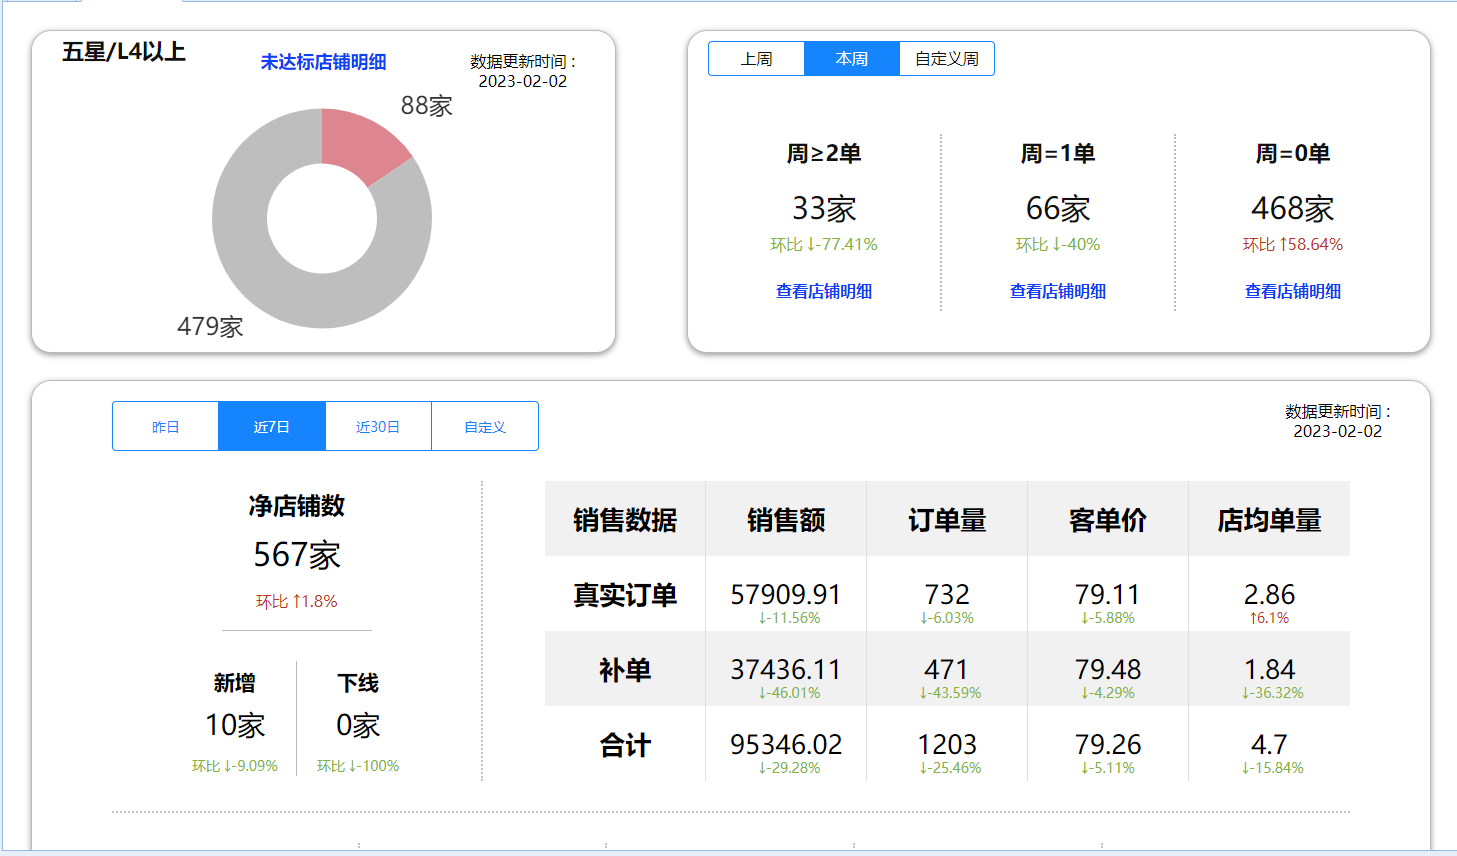Image resolution: width=1457 pixels, height=856 pixels.
Task: Click the 4.7 cell
Action: click(1269, 745)
